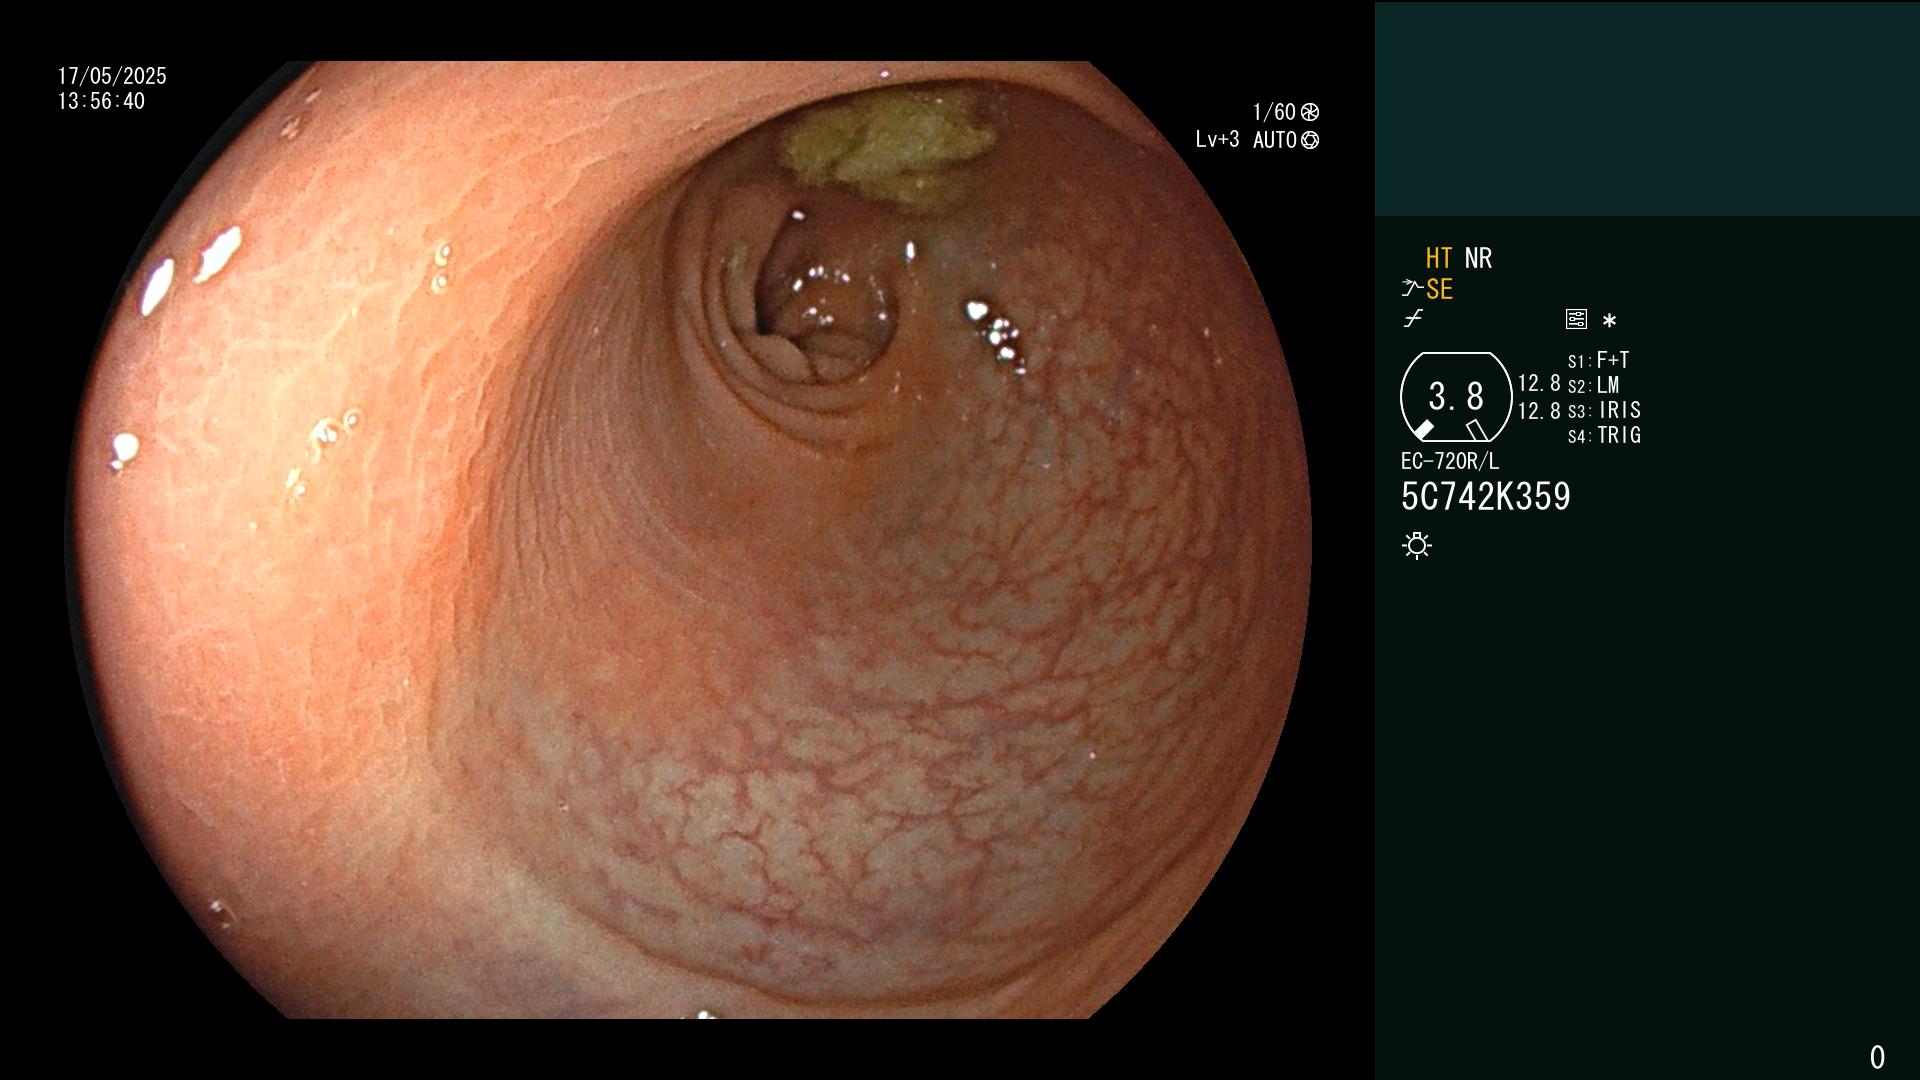Screen dimensions: 1920x1080
Task: Click the lower 12.8 diameter value
Action: coord(1539,411)
